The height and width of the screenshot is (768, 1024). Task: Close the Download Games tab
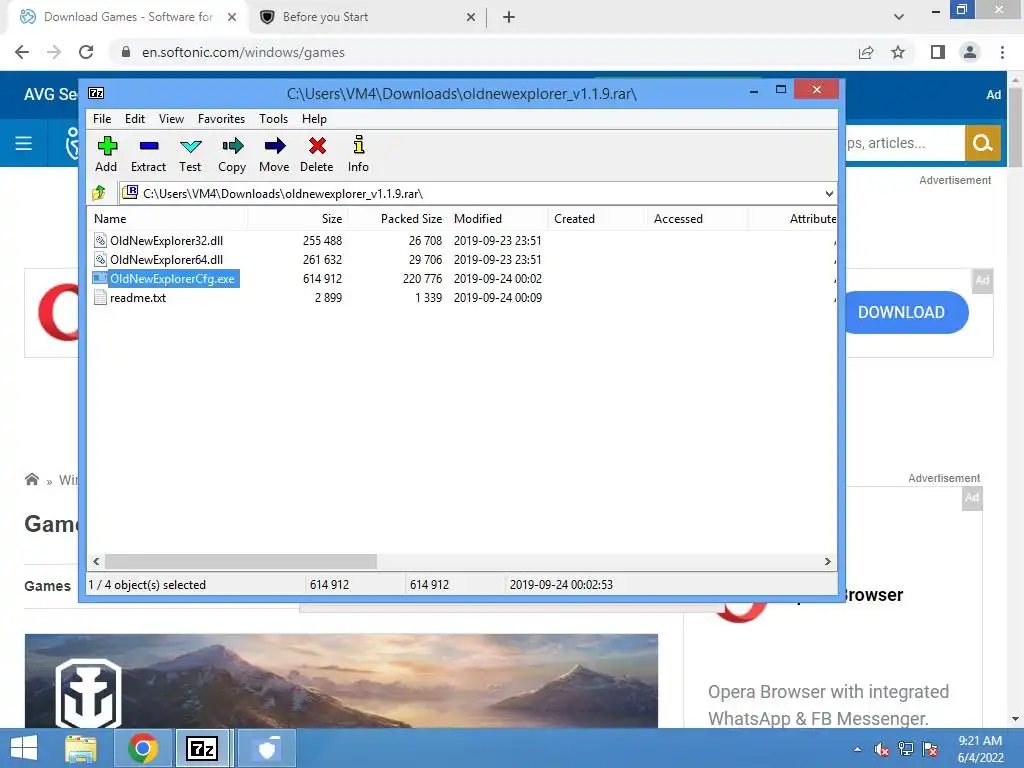point(232,17)
